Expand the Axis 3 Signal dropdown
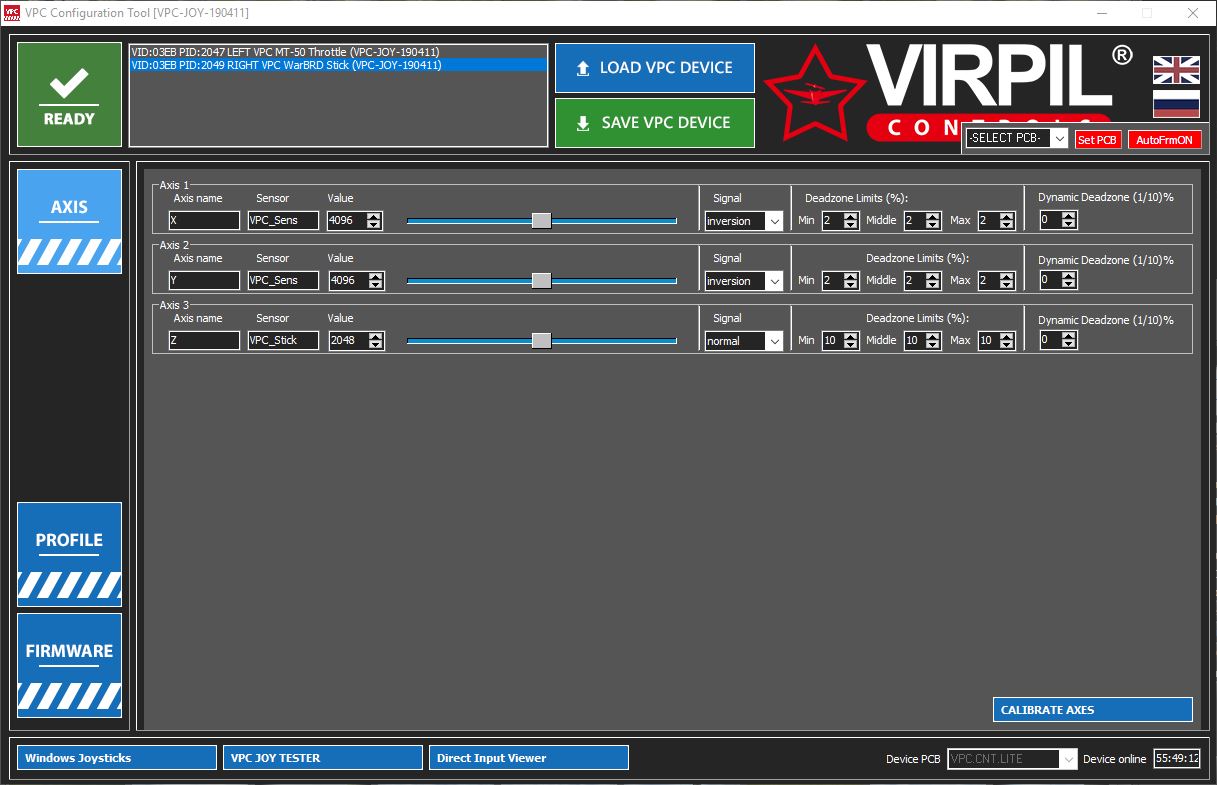Viewport: 1217px width, 785px height. (x=743, y=341)
